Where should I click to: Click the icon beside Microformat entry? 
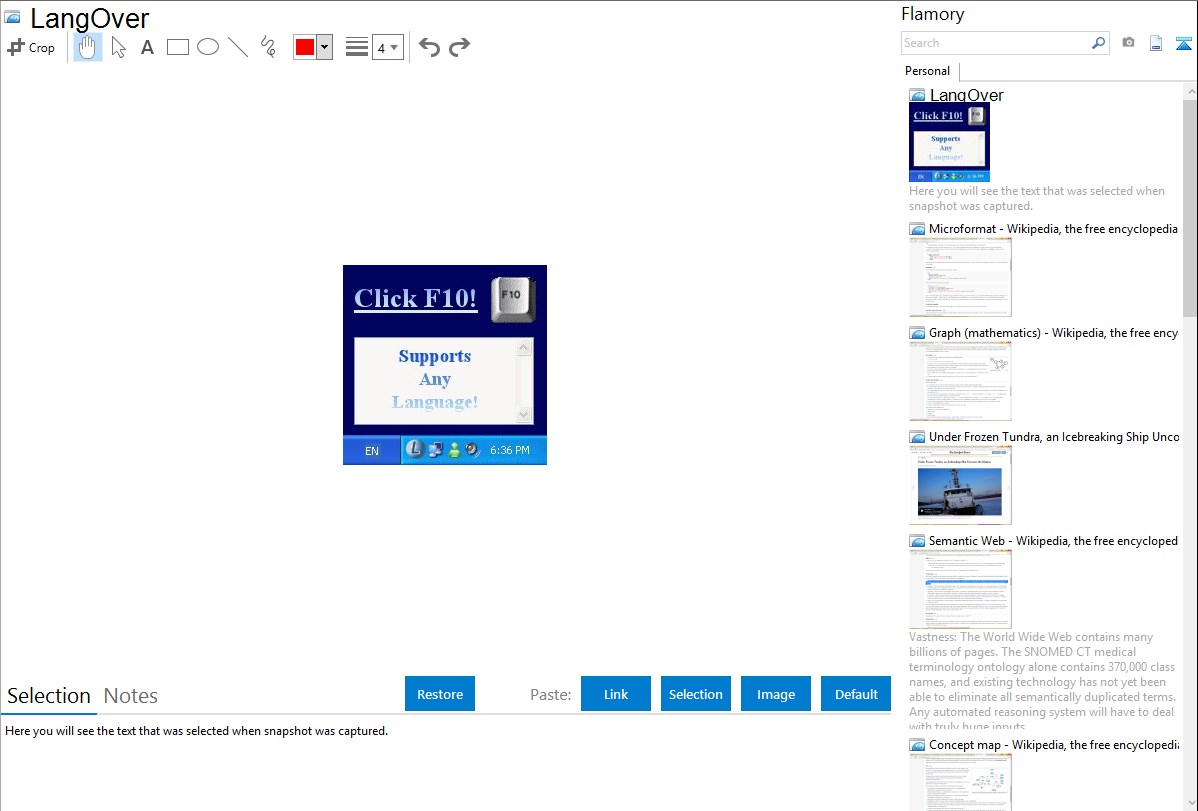click(917, 229)
